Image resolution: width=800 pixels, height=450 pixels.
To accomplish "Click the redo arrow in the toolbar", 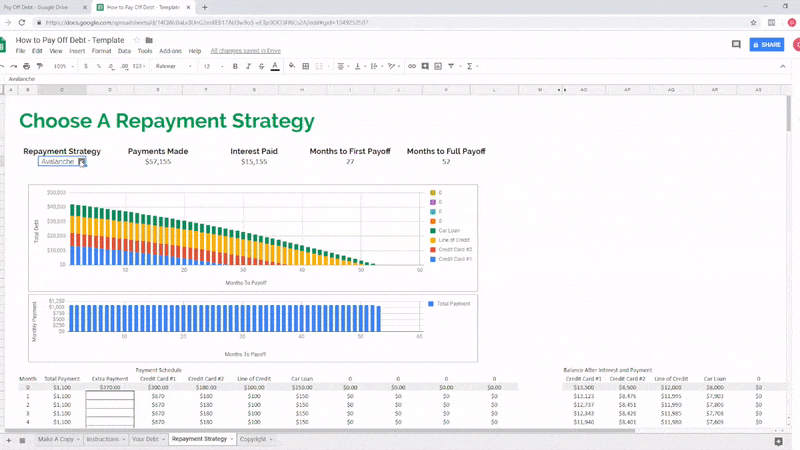I will [x=13, y=66].
